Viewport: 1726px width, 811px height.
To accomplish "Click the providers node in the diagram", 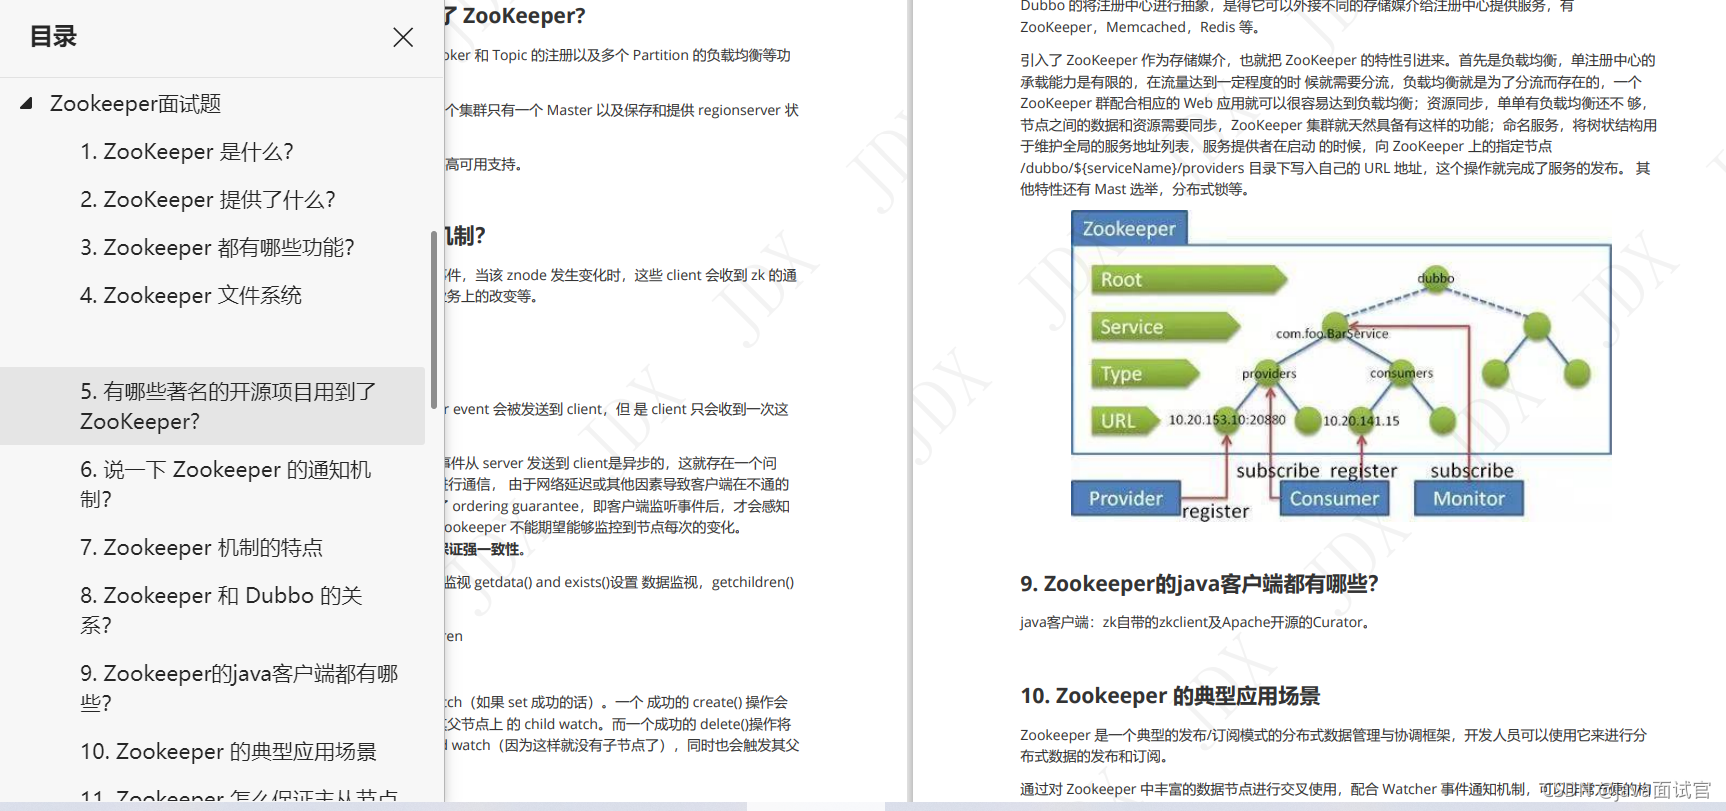I will 1269,373.
